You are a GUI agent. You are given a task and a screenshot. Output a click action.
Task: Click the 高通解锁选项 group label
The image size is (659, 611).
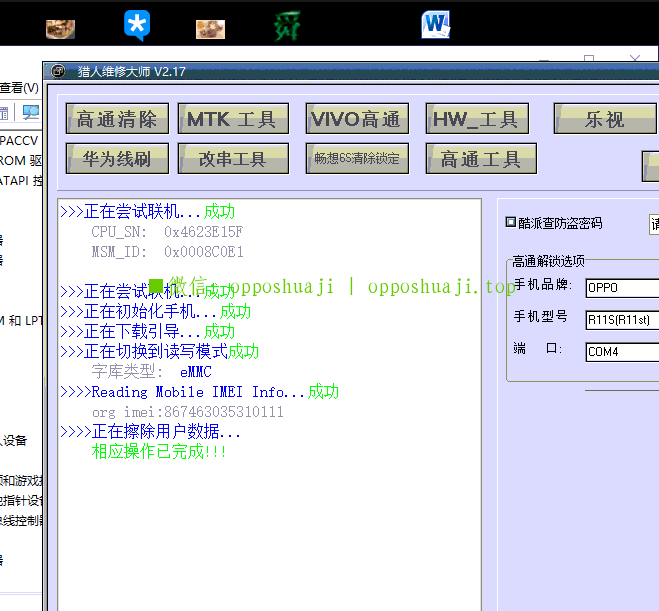[x=548, y=261]
